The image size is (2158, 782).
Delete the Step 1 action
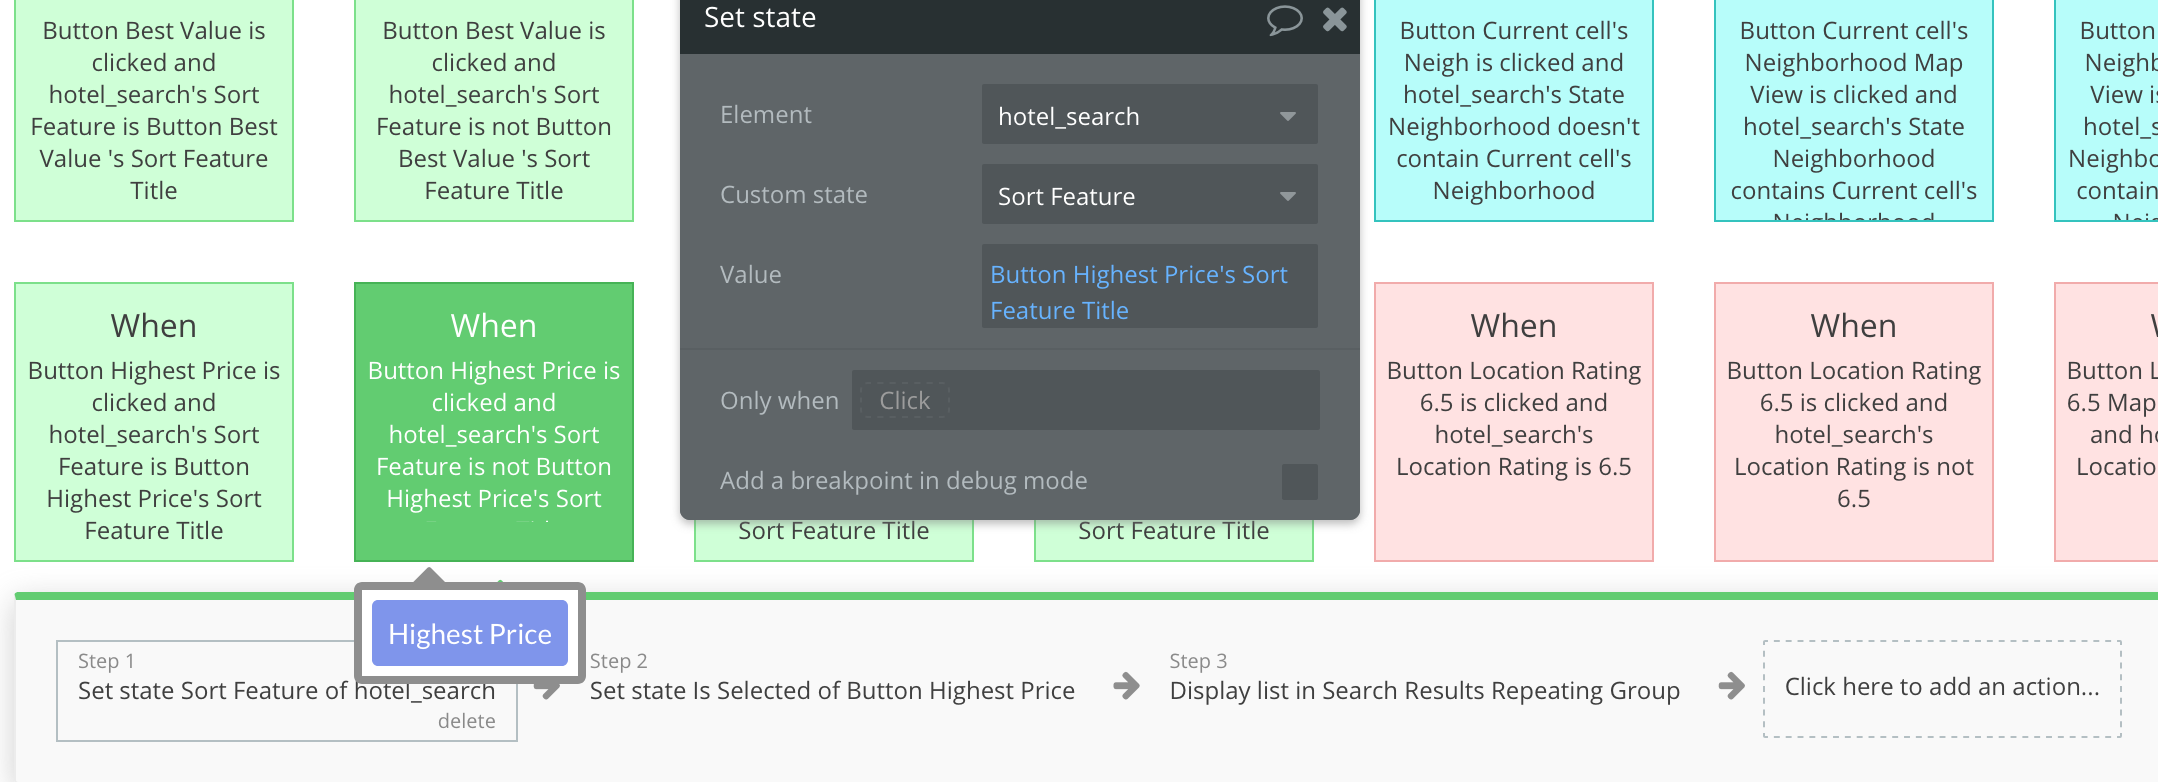(x=466, y=721)
